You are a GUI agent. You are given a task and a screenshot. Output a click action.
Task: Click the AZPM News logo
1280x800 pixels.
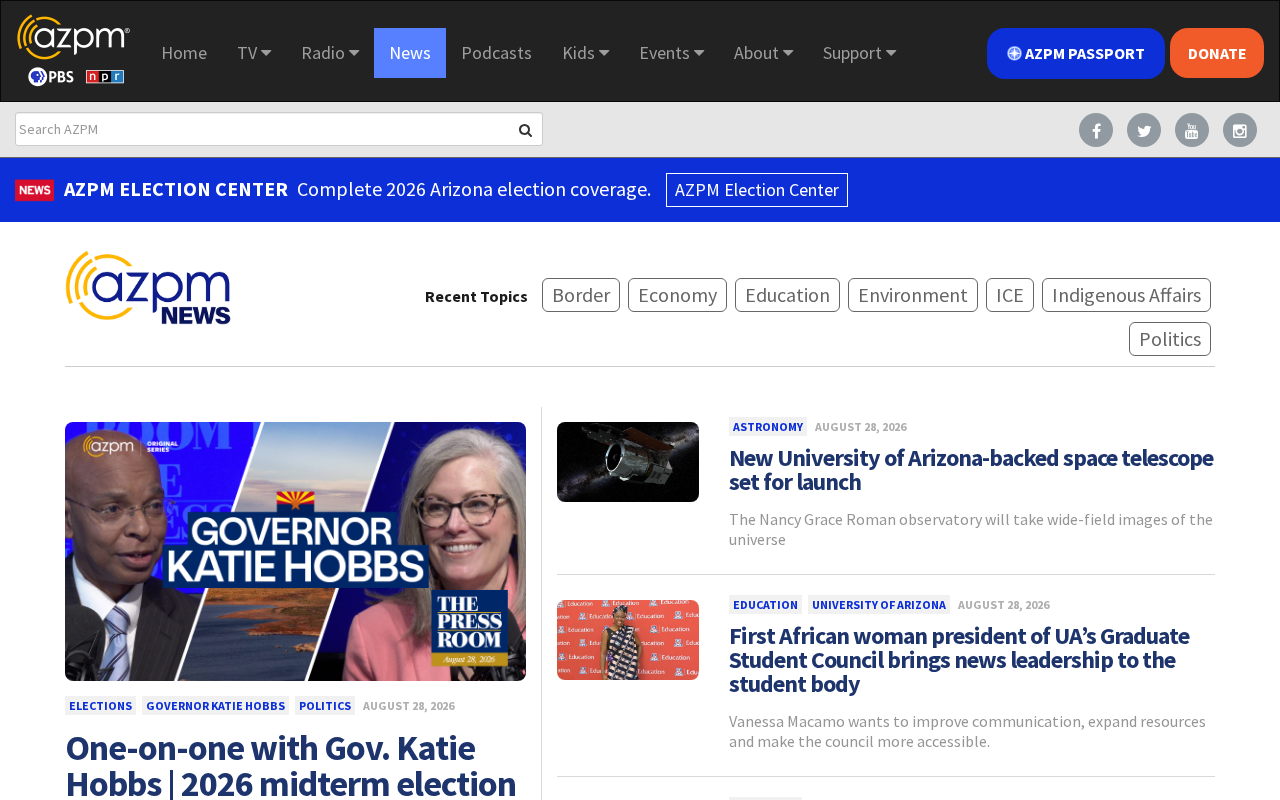point(148,288)
